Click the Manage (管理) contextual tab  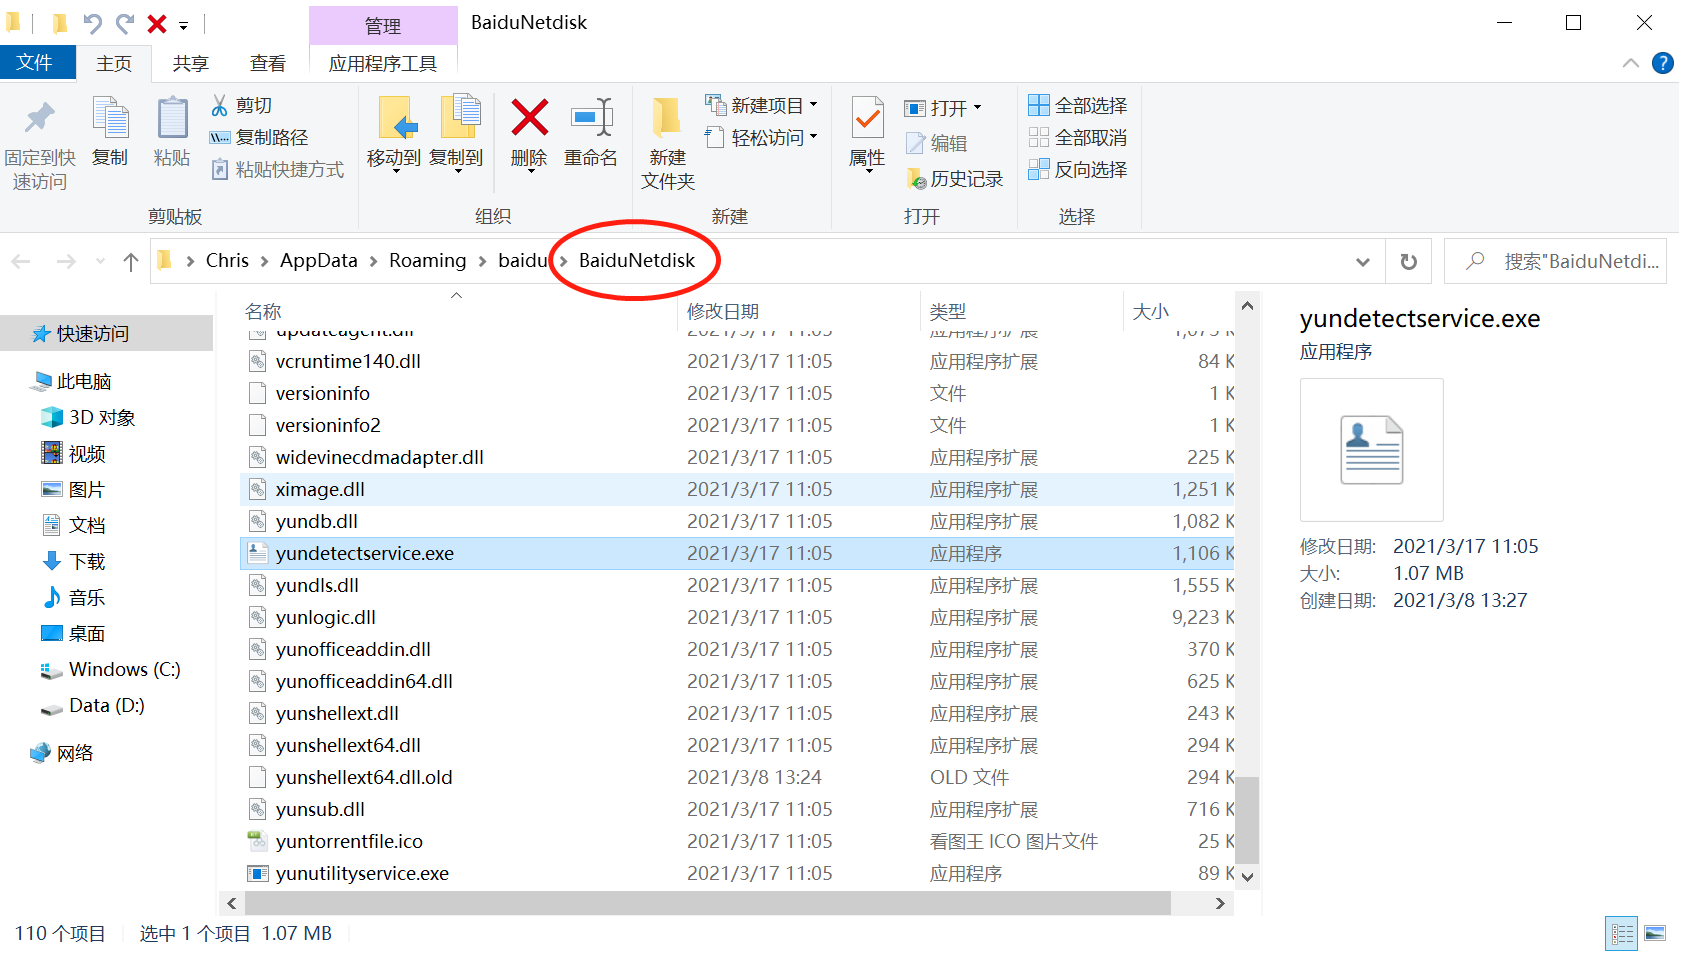(383, 26)
